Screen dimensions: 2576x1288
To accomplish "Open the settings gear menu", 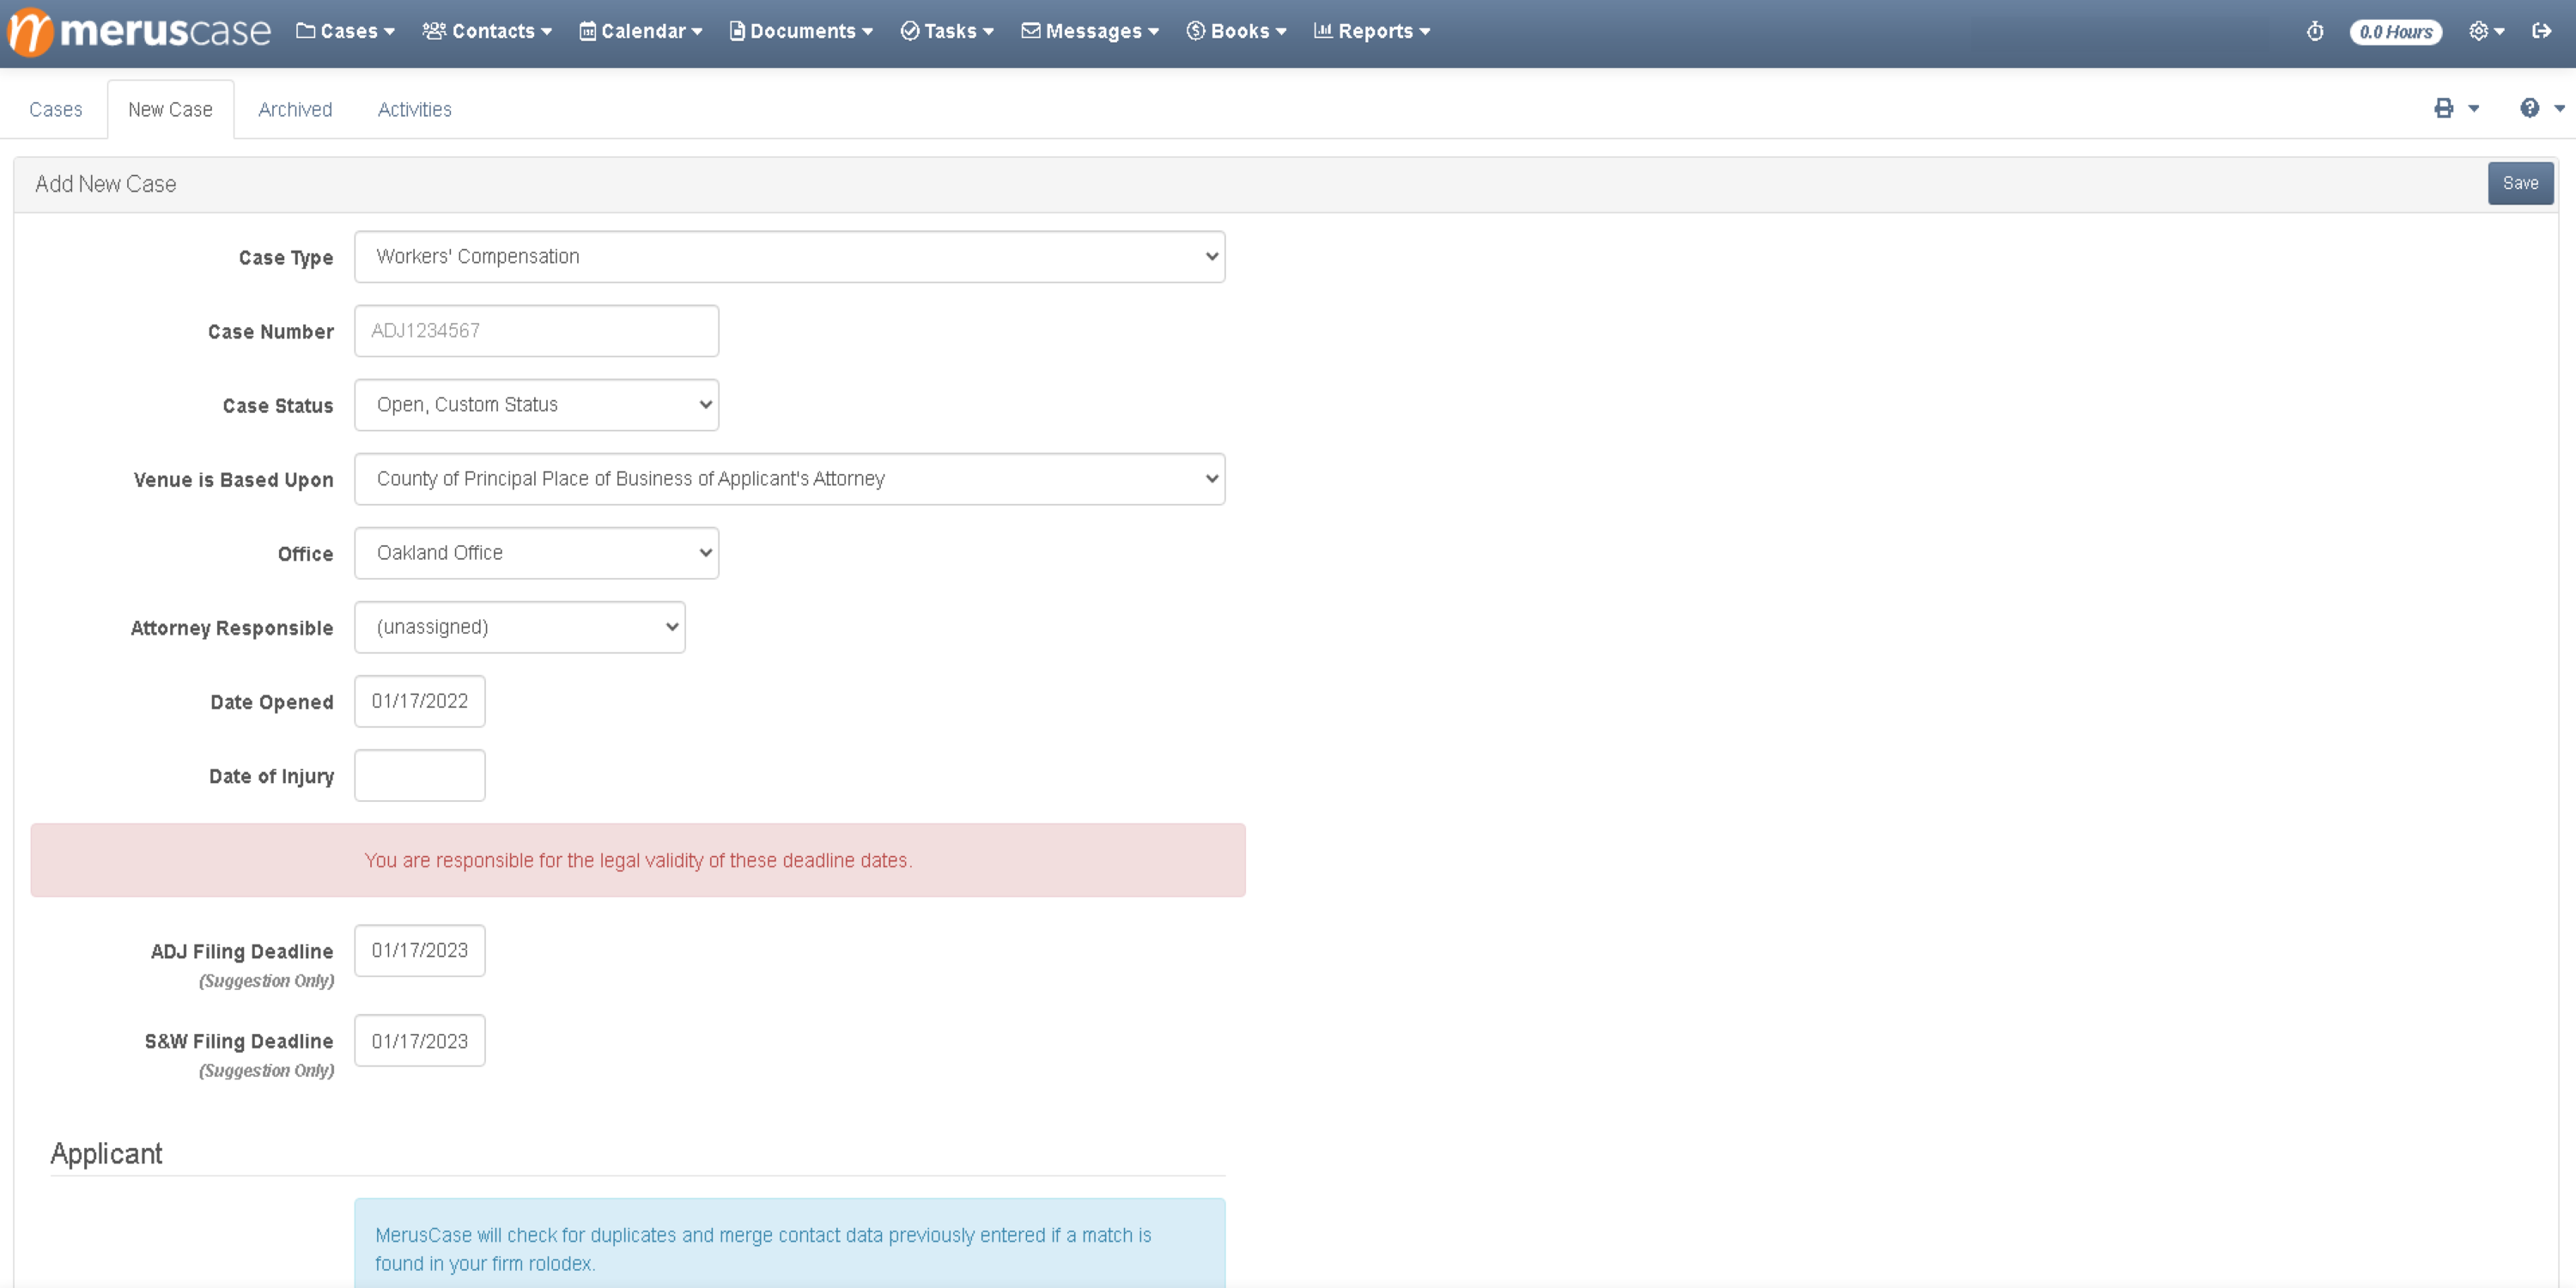I will pos(2486,31).
